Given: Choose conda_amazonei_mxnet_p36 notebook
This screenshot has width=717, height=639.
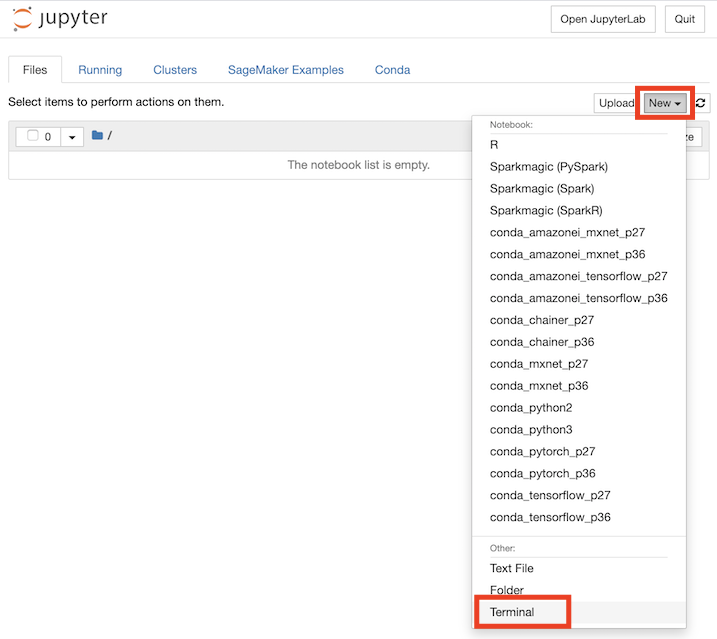Looking at the screenshot, I should 578,254.
